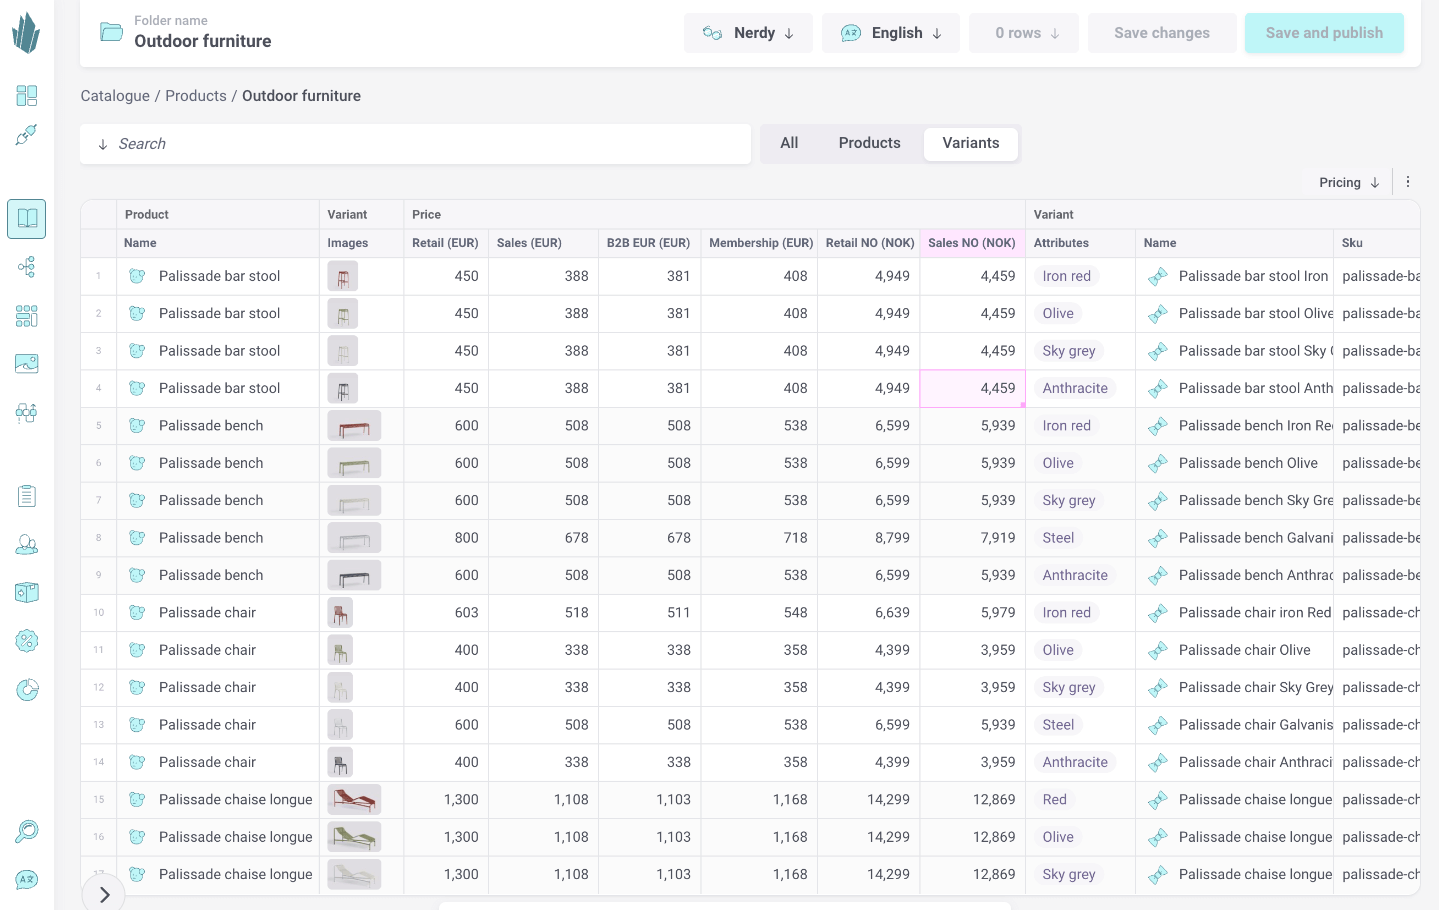Open the language translation icon in sidebar

click(x=27, y=879)
